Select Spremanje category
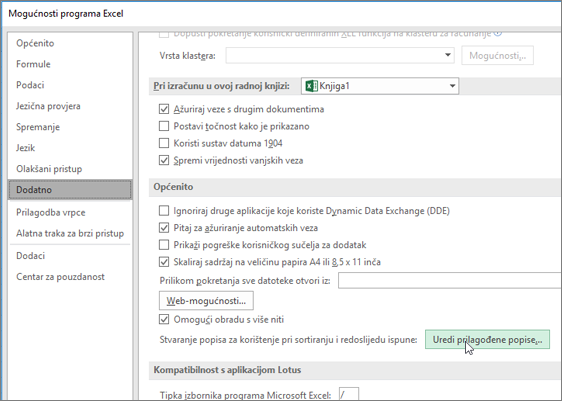This screenshot has height=401, width=562. click(38, 127)
